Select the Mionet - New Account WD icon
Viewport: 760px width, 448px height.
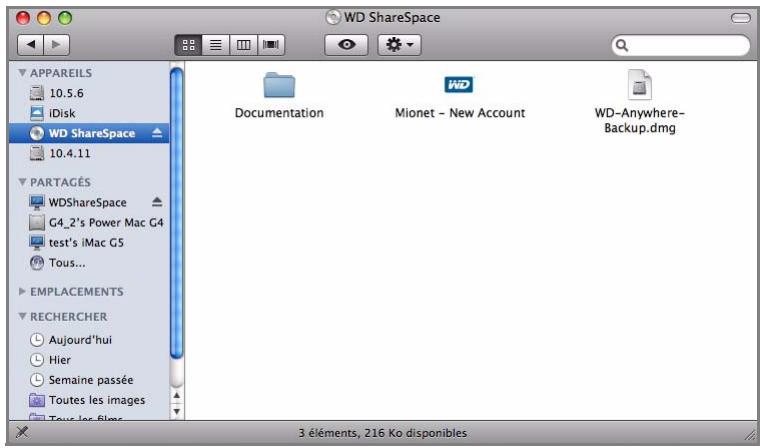(x=459, y=85)
